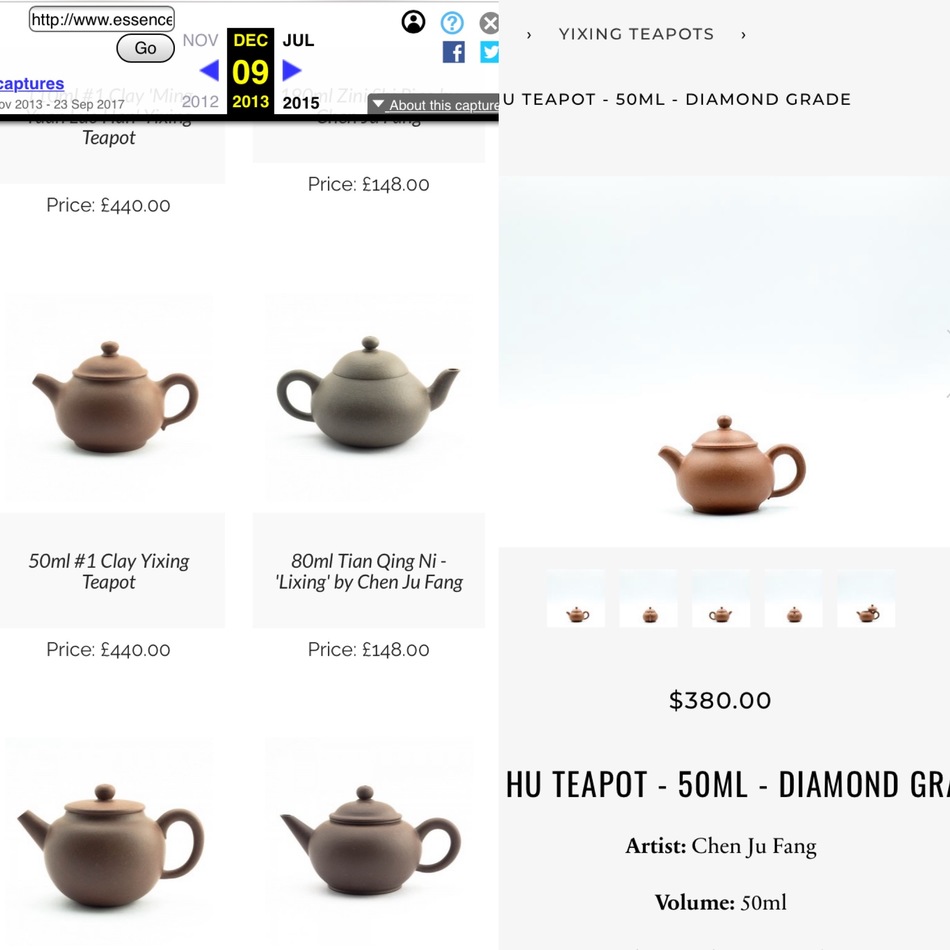Click the Wayback user account icon
Screen dimensions: 950x950
pos(413,22)
